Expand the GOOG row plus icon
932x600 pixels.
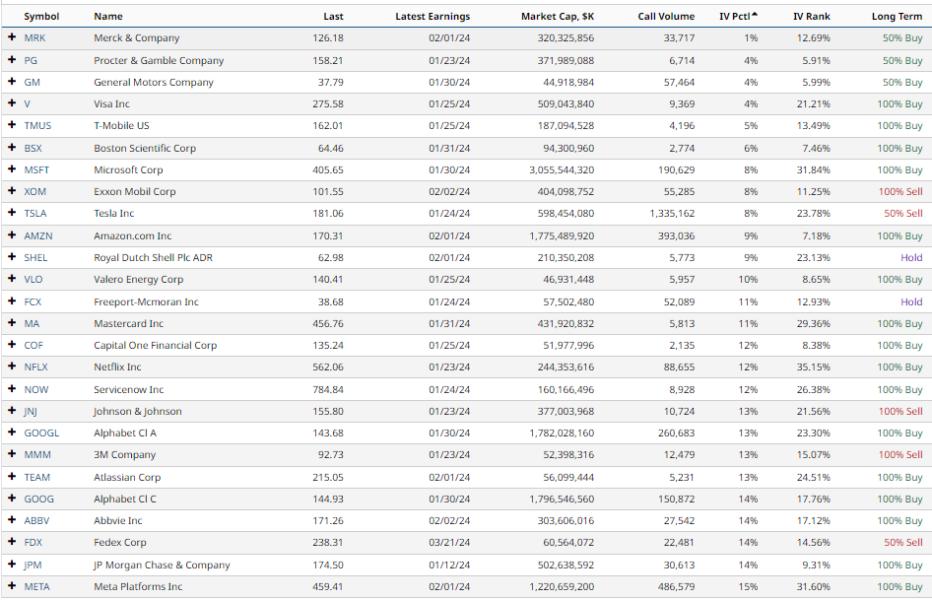click(x=12, y=498)
